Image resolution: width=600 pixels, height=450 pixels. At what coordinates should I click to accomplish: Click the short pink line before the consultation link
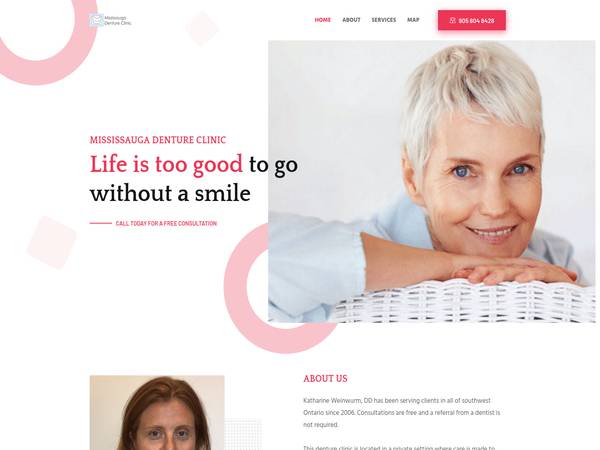(x=101, y=223)
